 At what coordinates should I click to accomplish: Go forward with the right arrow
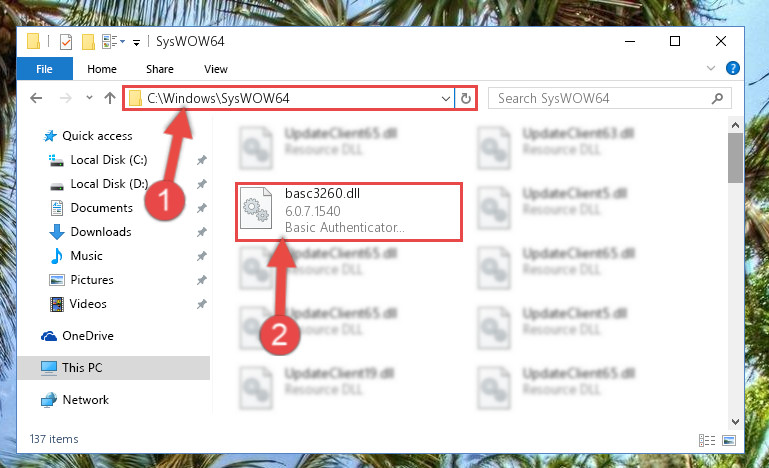pyautogui.click(x=65, y=98)
